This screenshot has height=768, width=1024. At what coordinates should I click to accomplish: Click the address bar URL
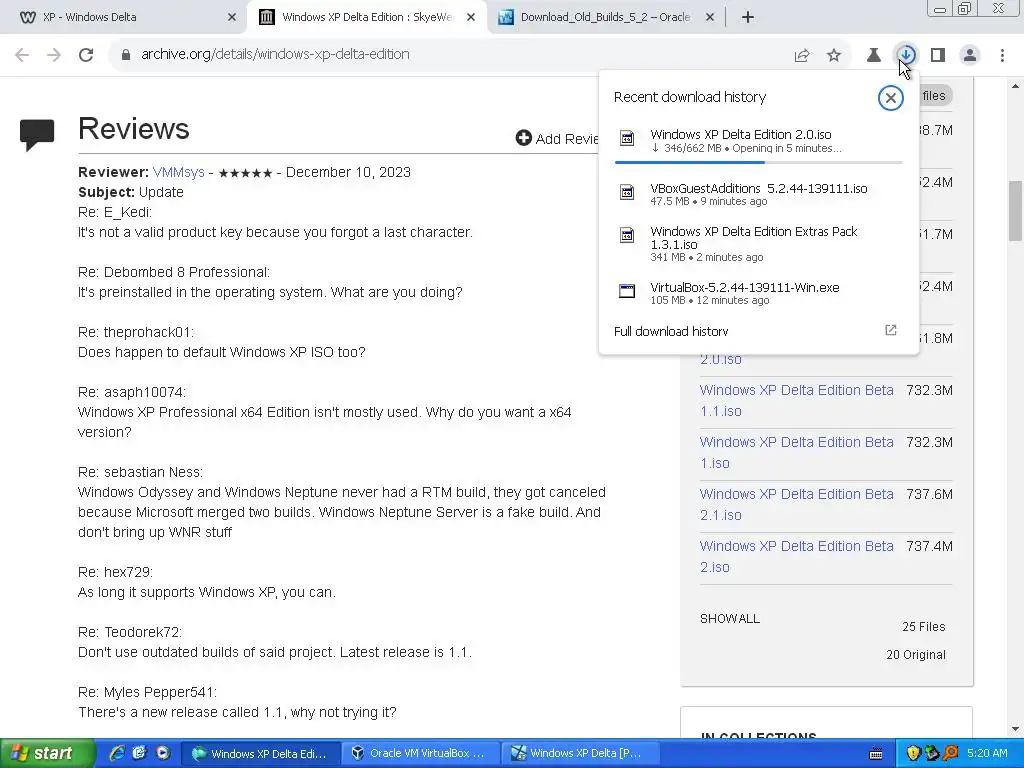coord(275,54)
